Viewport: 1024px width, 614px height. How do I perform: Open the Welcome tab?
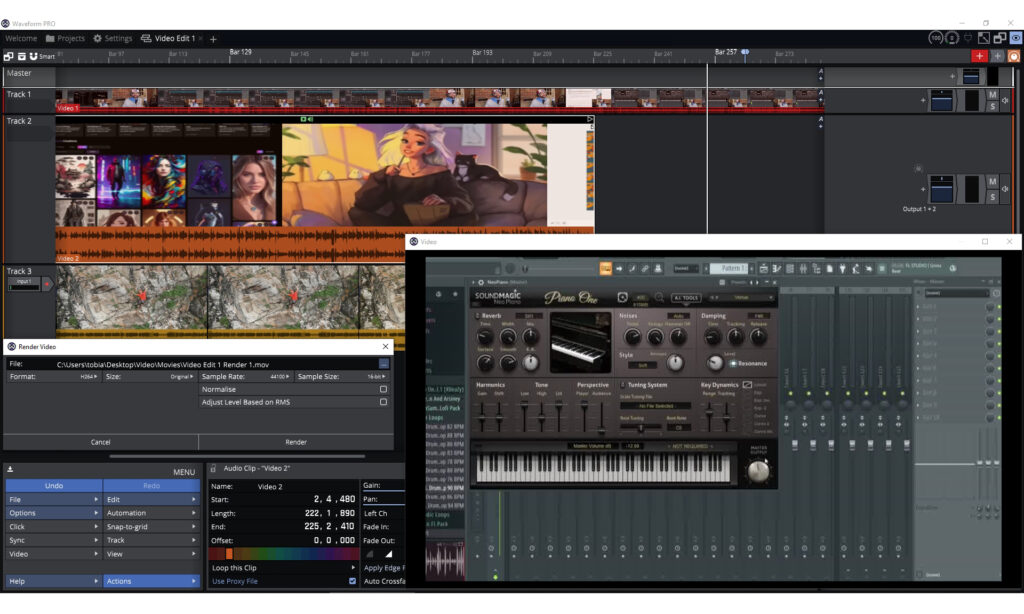[x=21, y=39]
